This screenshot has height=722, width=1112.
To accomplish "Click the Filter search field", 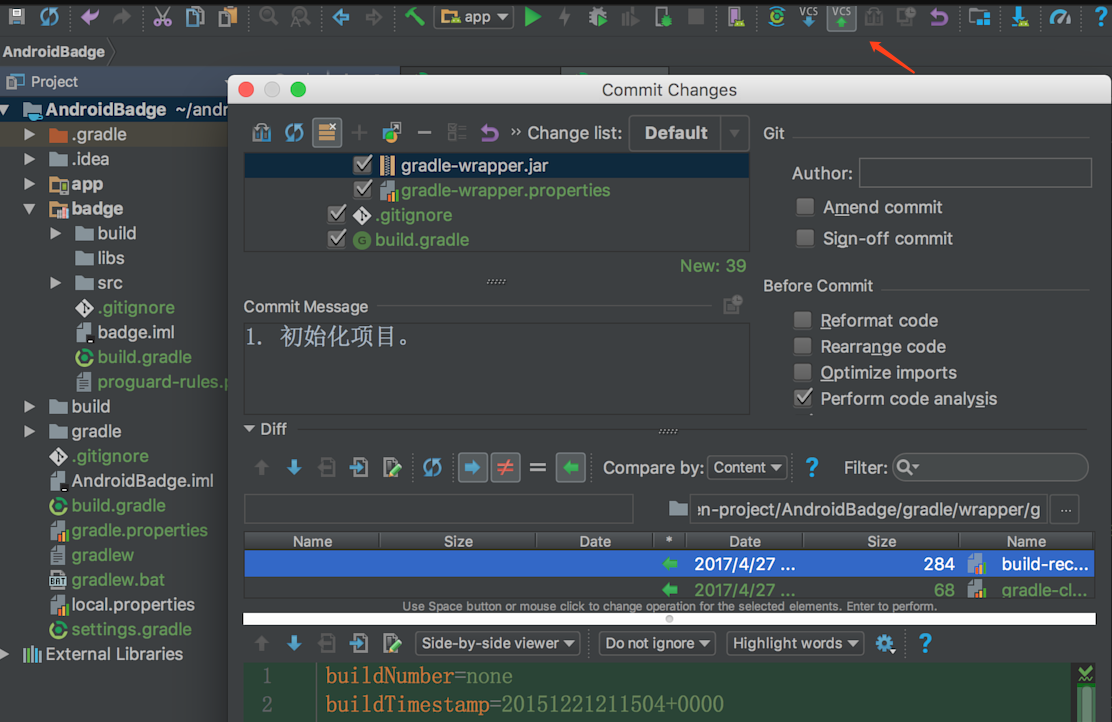I will [990, 467].
